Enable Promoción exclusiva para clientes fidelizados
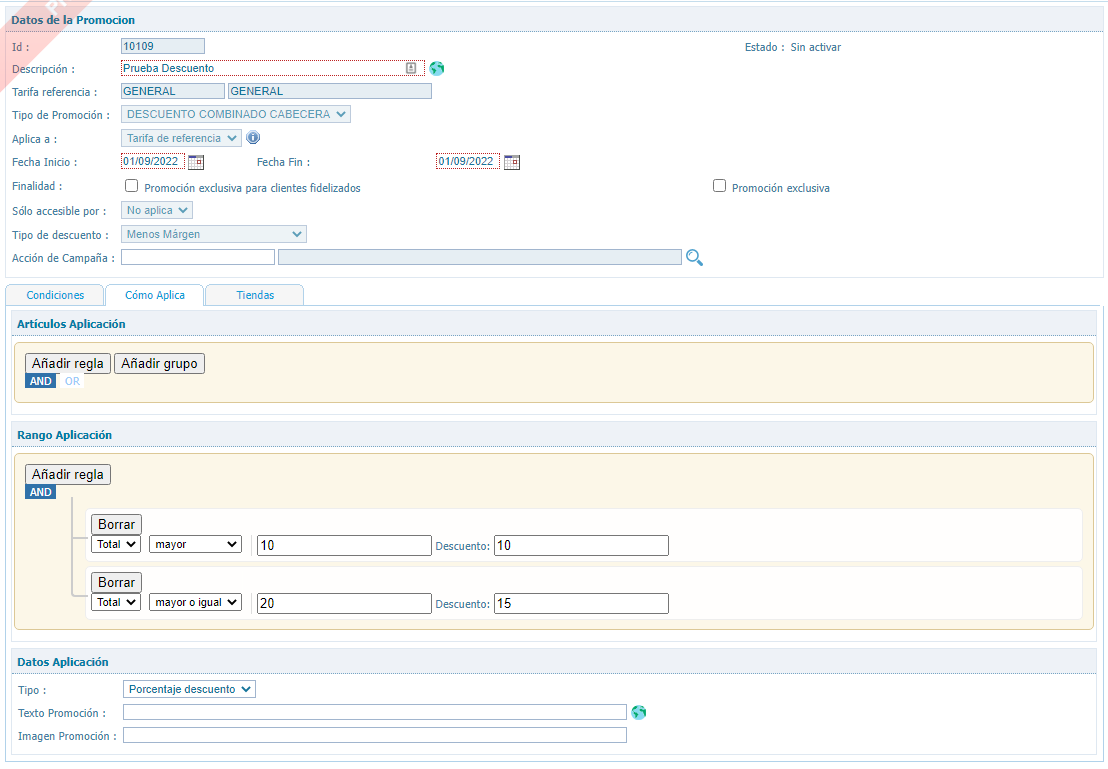The width and height of the screenshot is (1108, 769). click(131, 186)
